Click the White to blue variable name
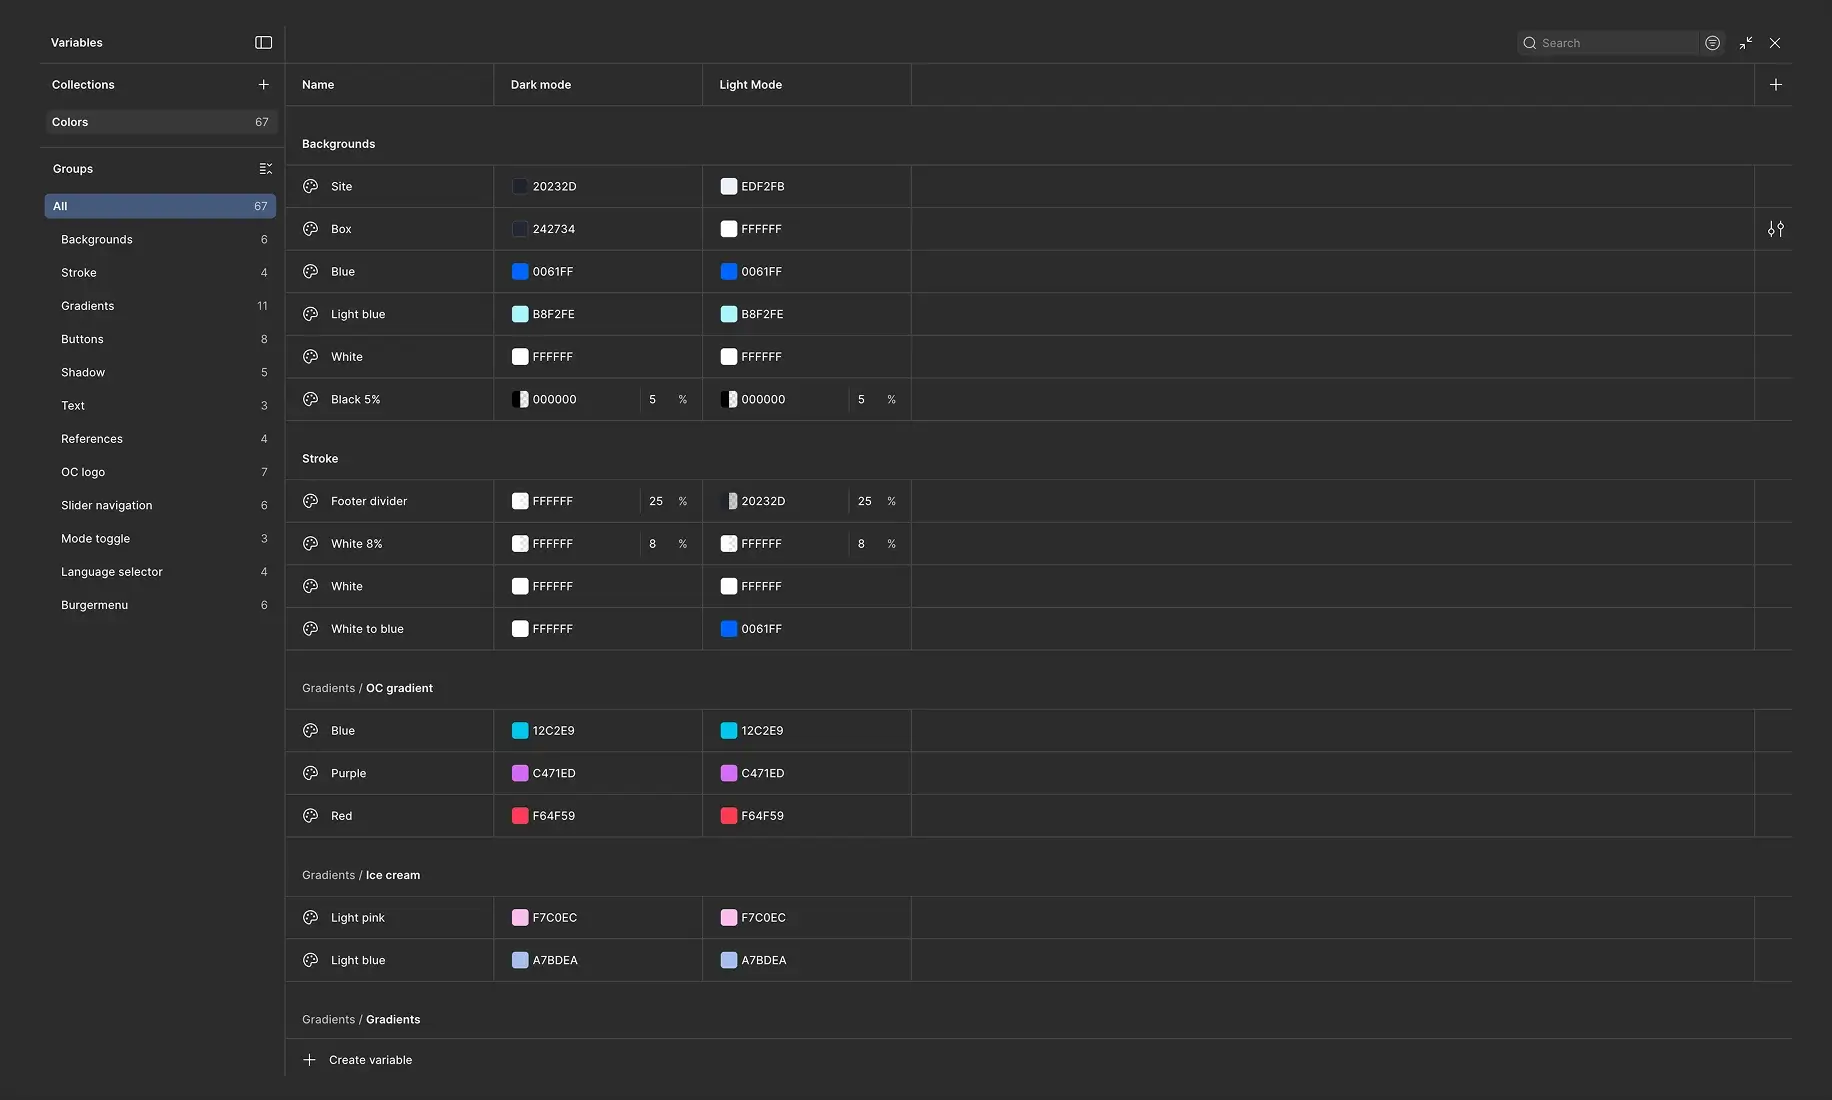The width and height of the screenshot is (1832, 1100). coord(367,629)
